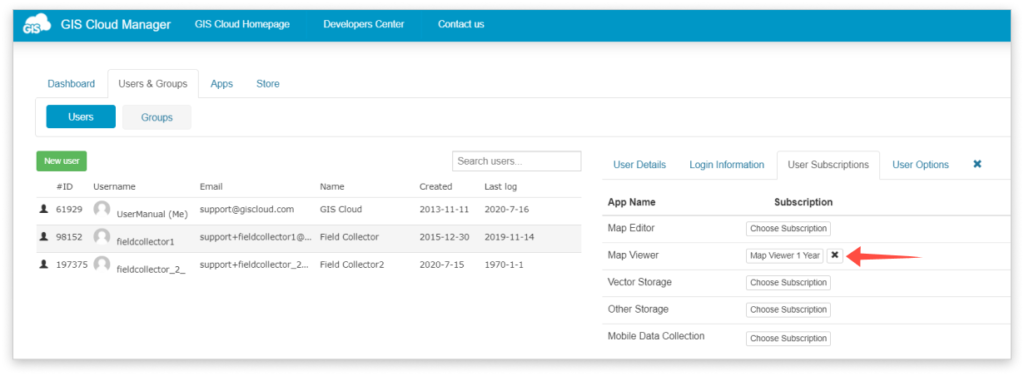Open the Map Viewer 1 Year selector

[785, 255]
